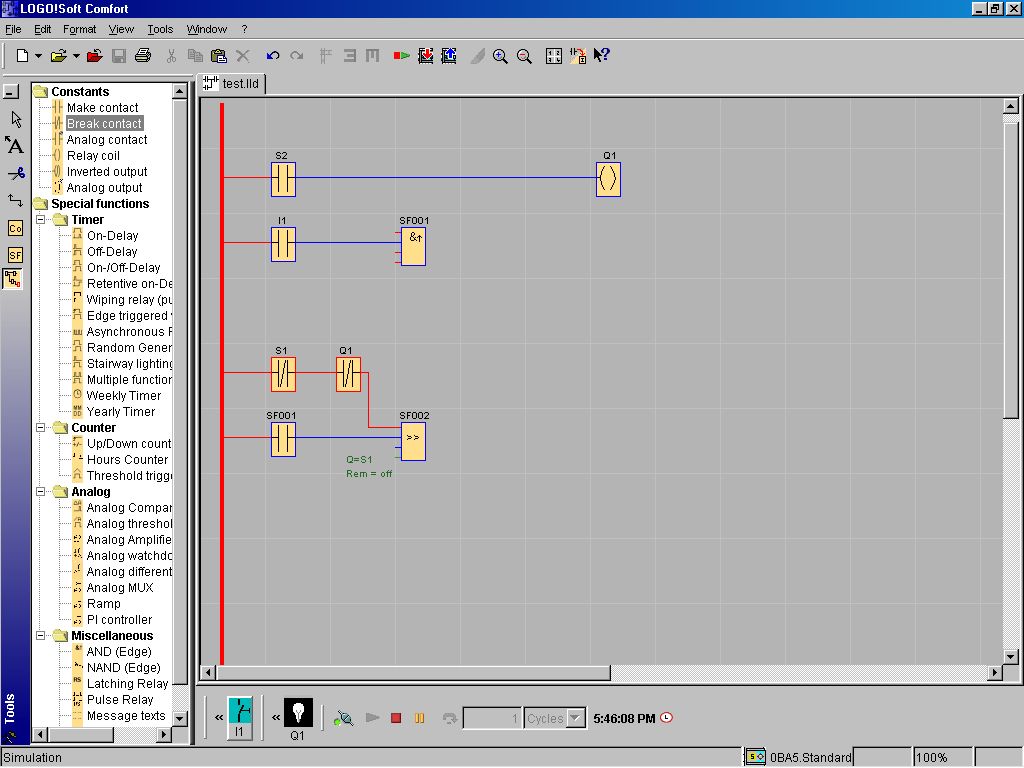Screen dimensions: 1024x768
Task: Create a new circuit file
Action: [22, 56]
